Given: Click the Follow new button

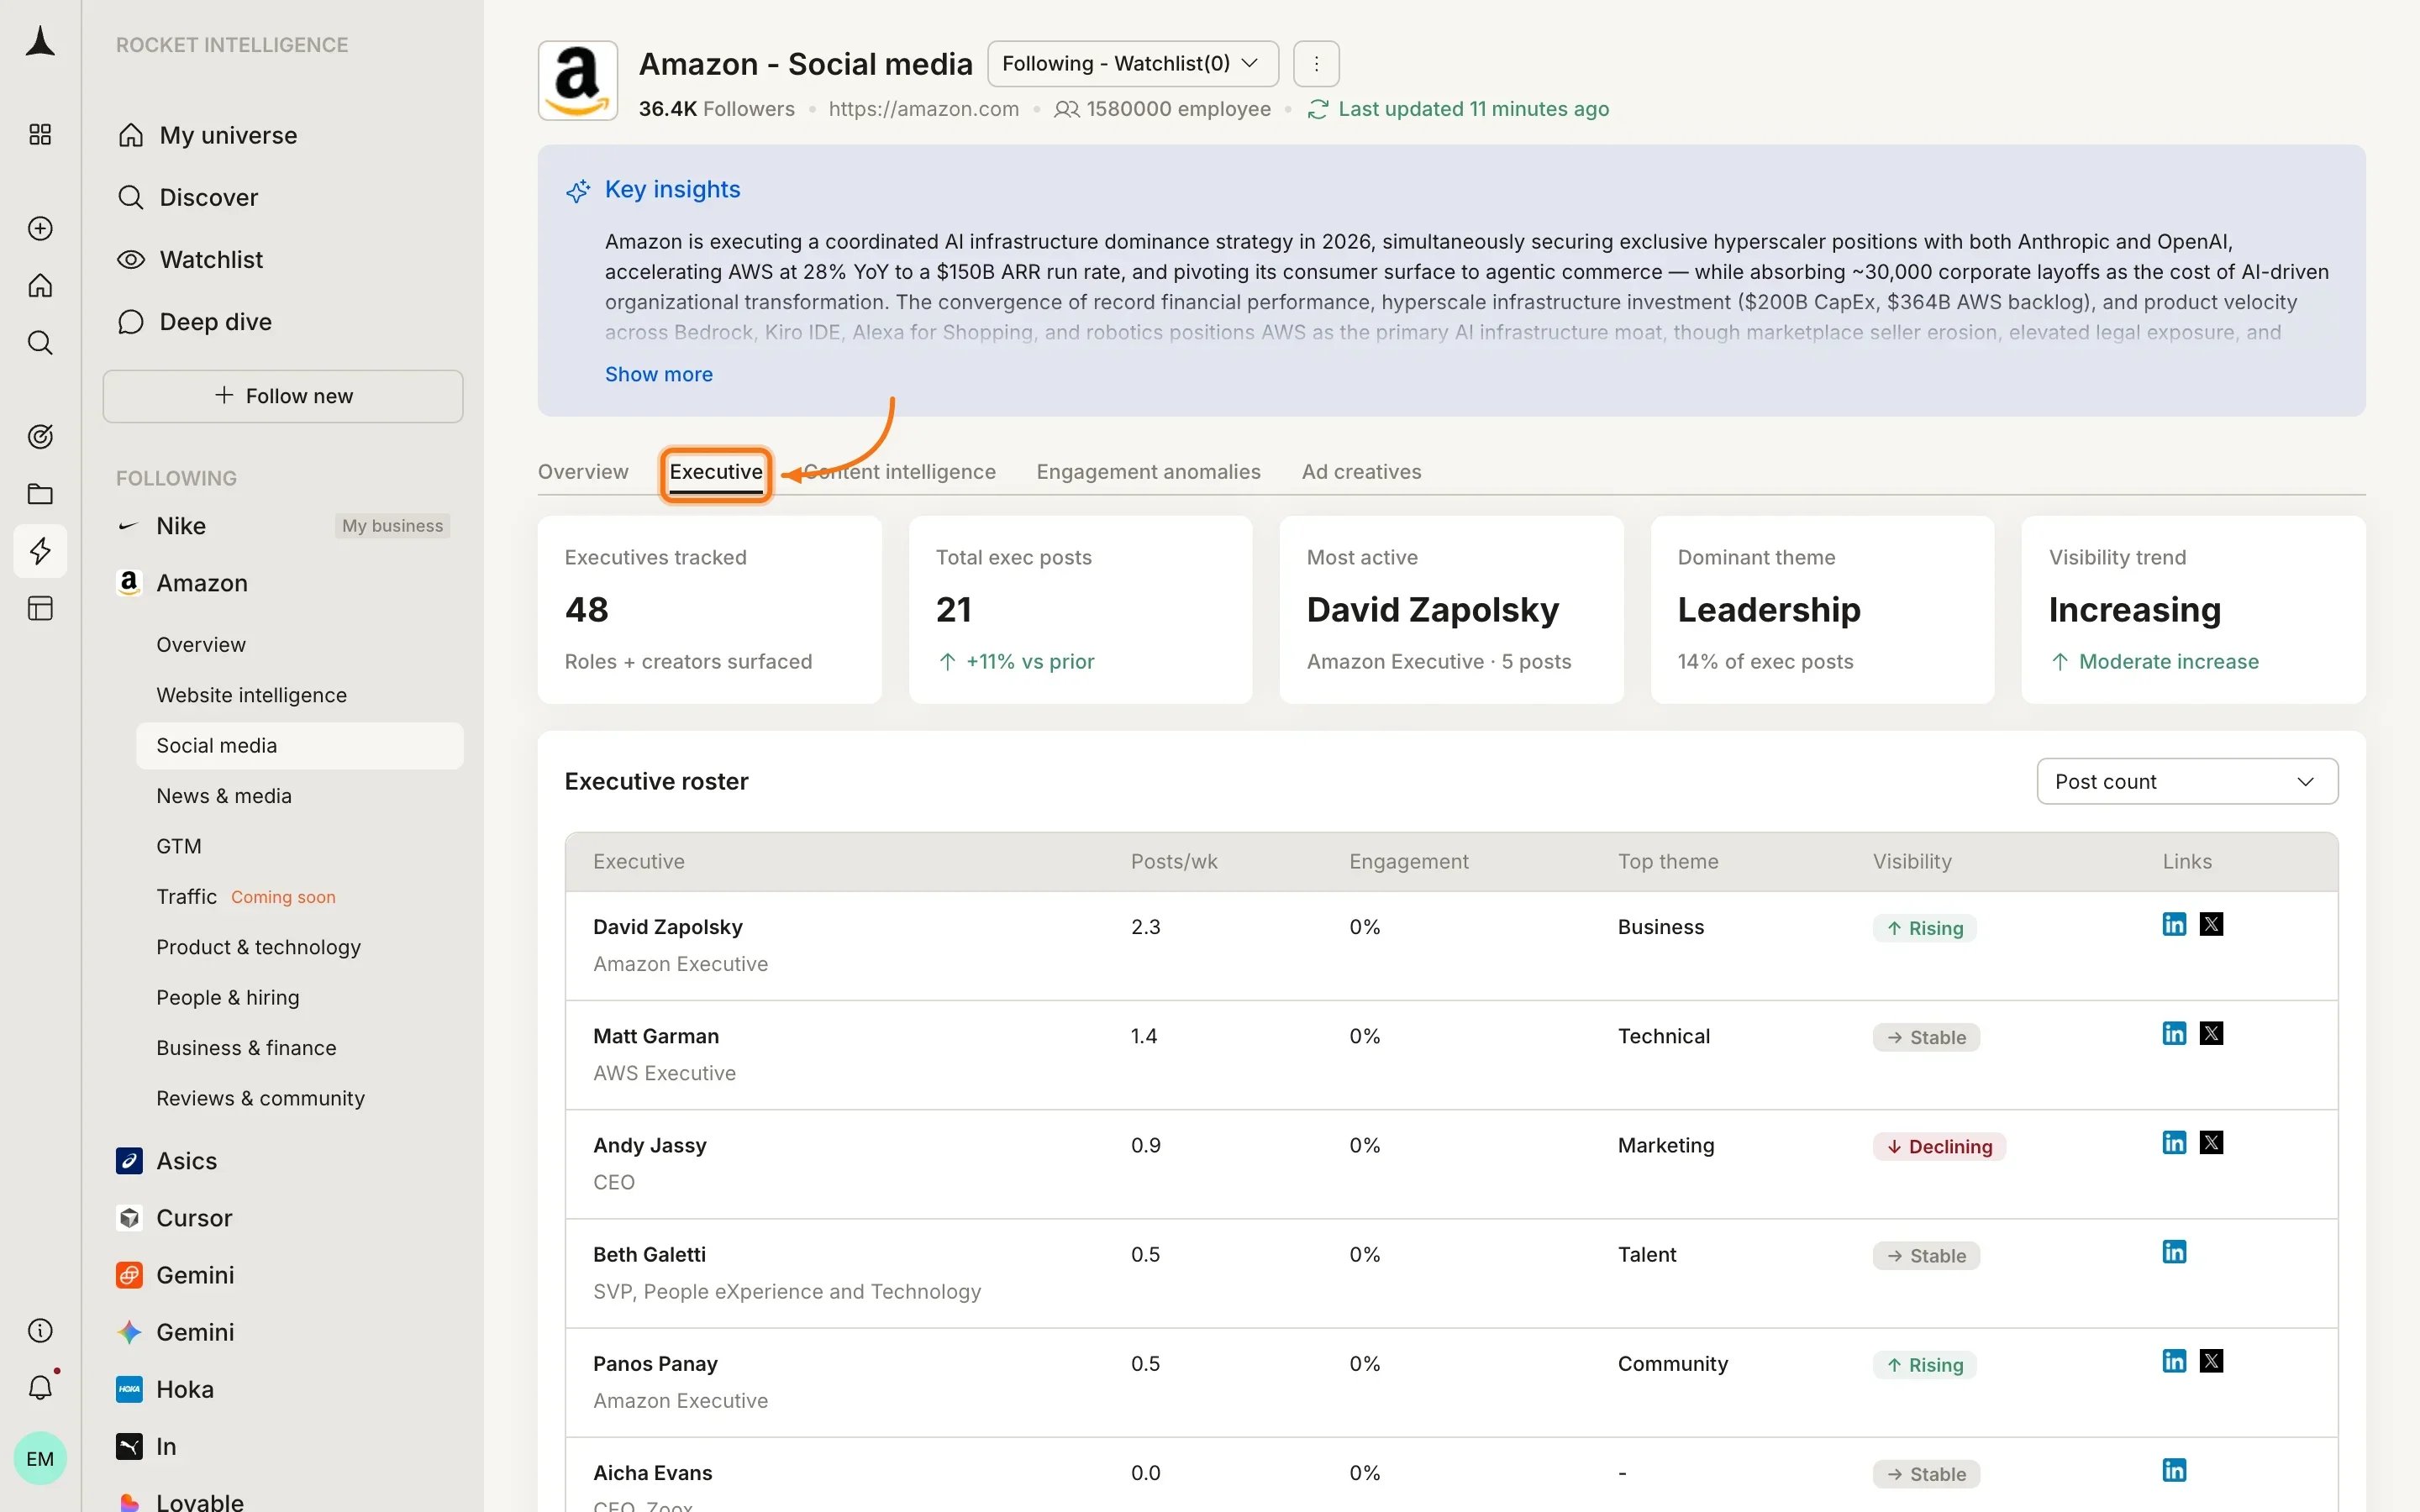Looking at the screenshot, I should coord(283,396).
